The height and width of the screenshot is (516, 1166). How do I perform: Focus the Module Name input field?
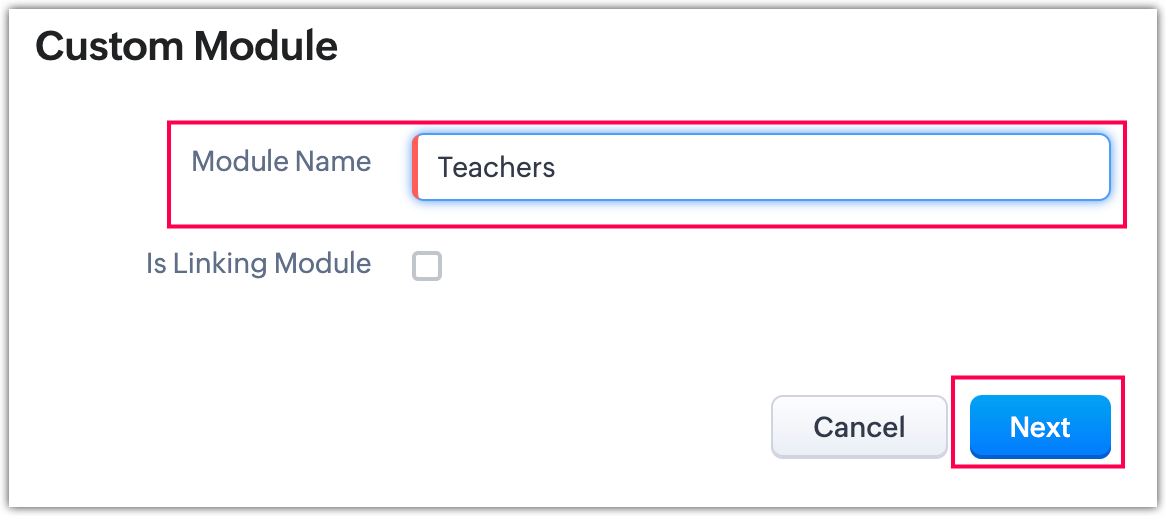tap(760, 167)
